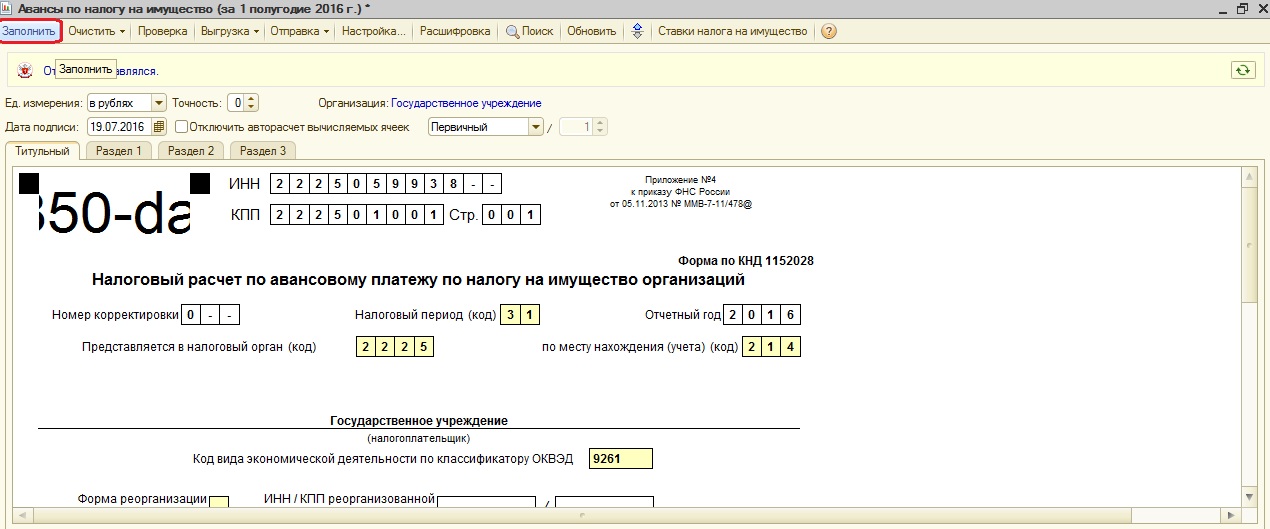
Task: Switch to the Раздел 1 tab
Action: tap(118, 151)
